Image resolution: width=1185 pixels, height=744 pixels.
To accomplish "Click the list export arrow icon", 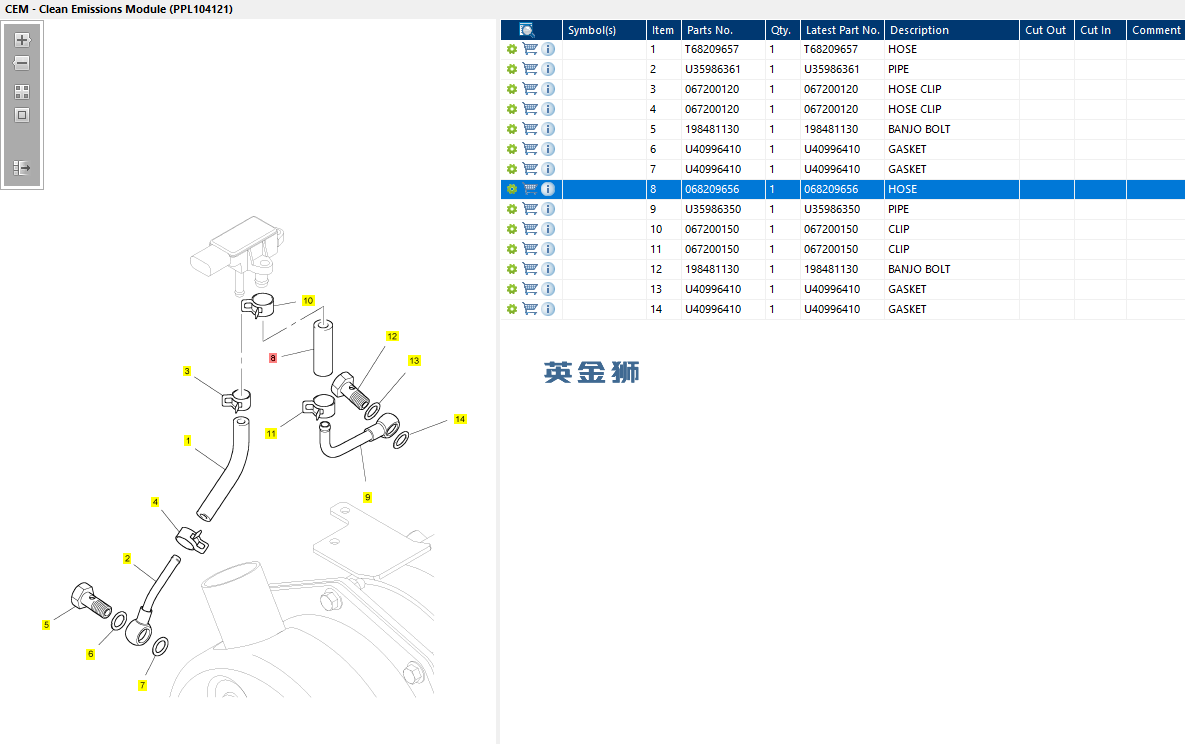I will pyautogui.click(x=22, y=168).
